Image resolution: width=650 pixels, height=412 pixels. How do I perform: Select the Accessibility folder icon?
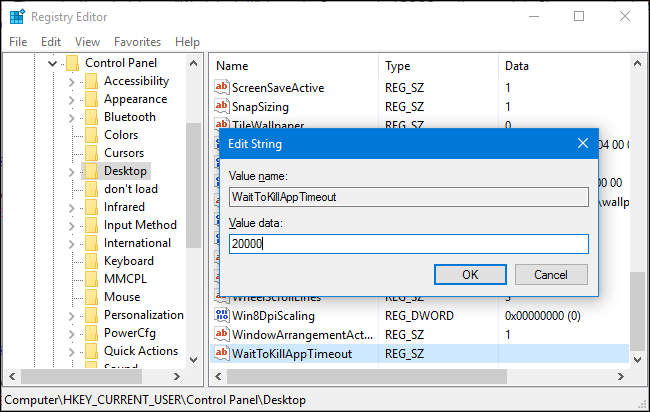click(x=91, y=81)
